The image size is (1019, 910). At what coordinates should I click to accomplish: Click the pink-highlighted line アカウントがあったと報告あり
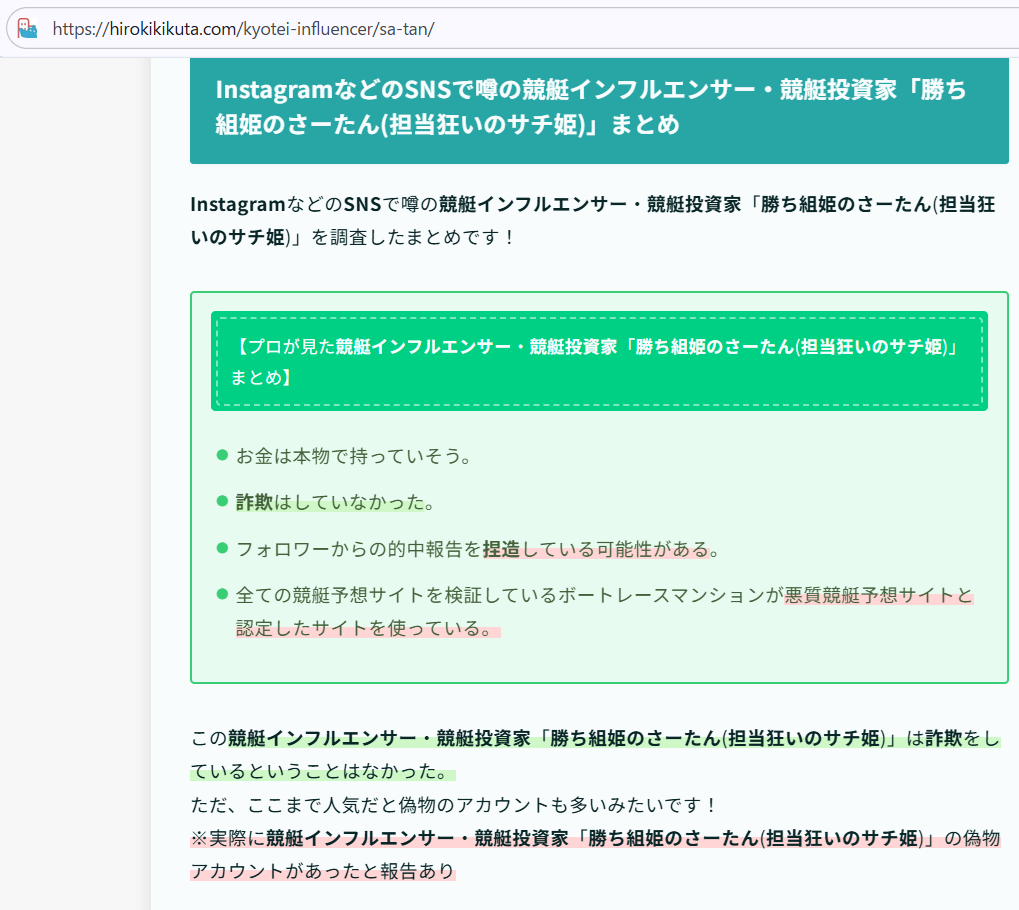[322, 871]
